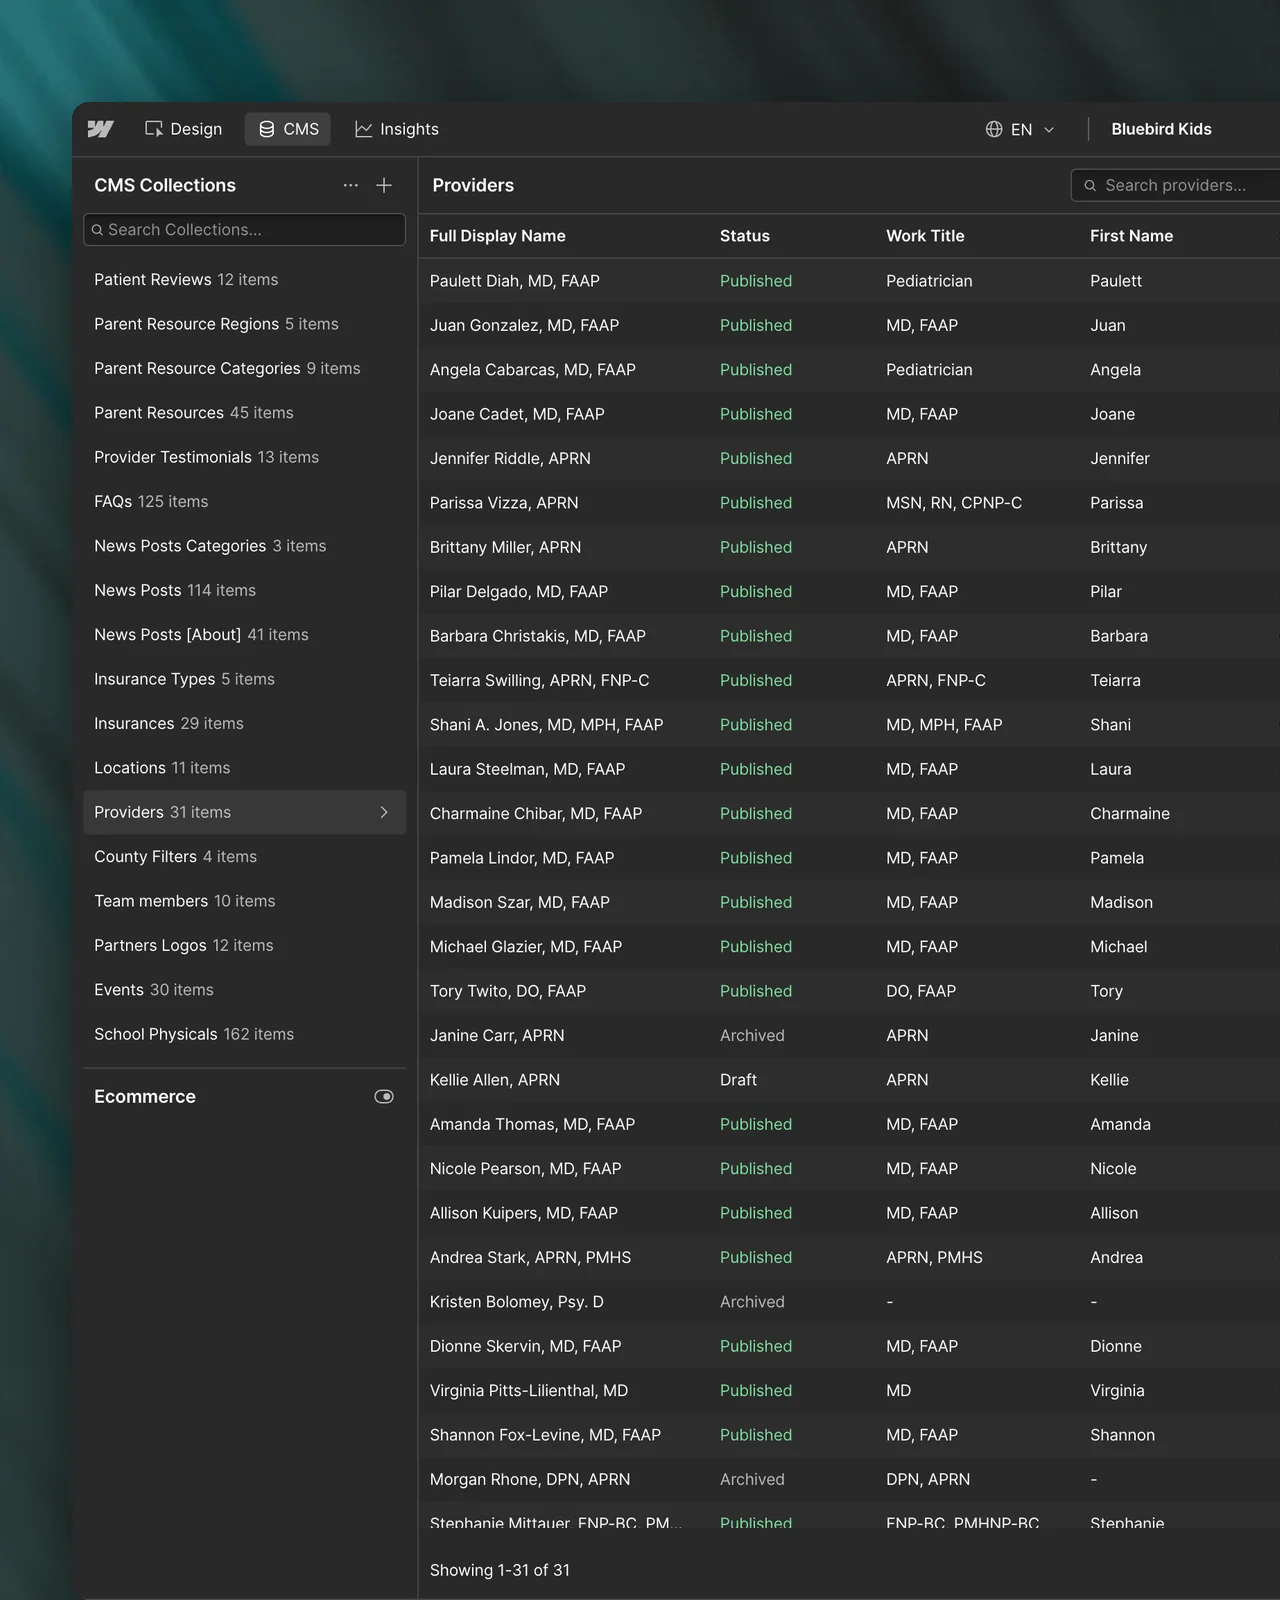The width and height of the screenshot is (1280, 1600).
Task: Open the Parent Resource Regions collection
Action: pos(244,324)
